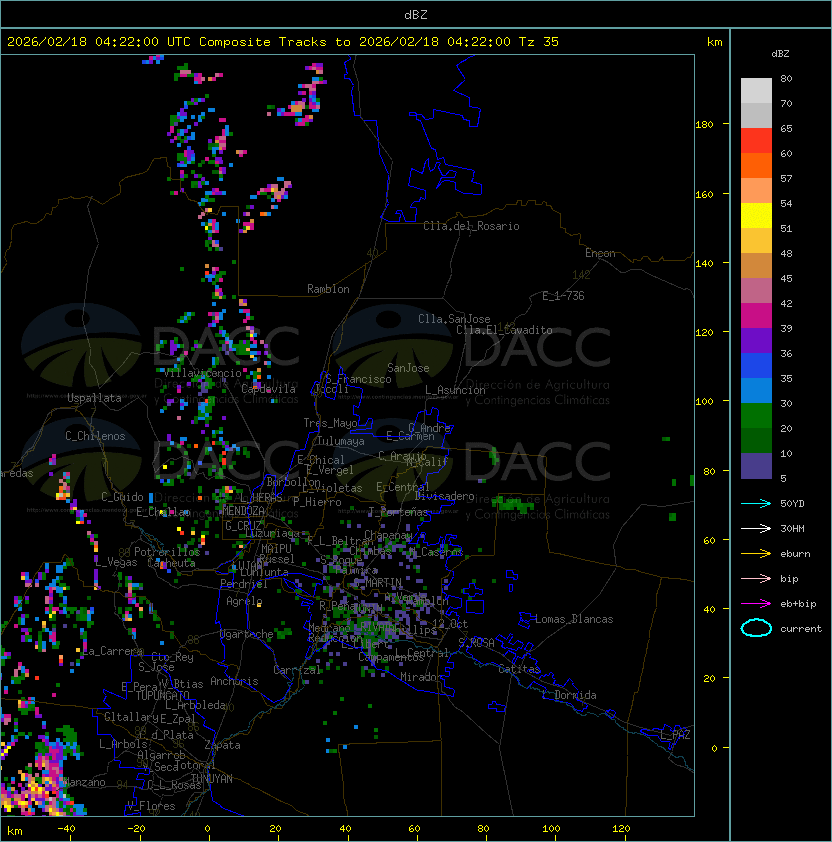Viewport: 832px width, 842px height.
Task: Click the 'Uspallata' map label
Action: pyautogui.click(x=94, y=398)
